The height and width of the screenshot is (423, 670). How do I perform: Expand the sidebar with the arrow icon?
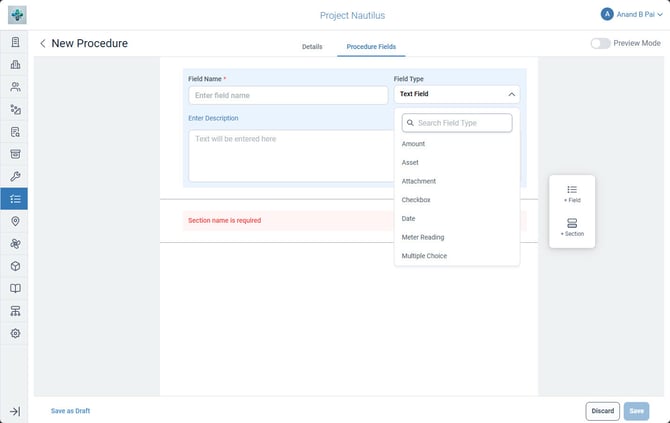15,411
